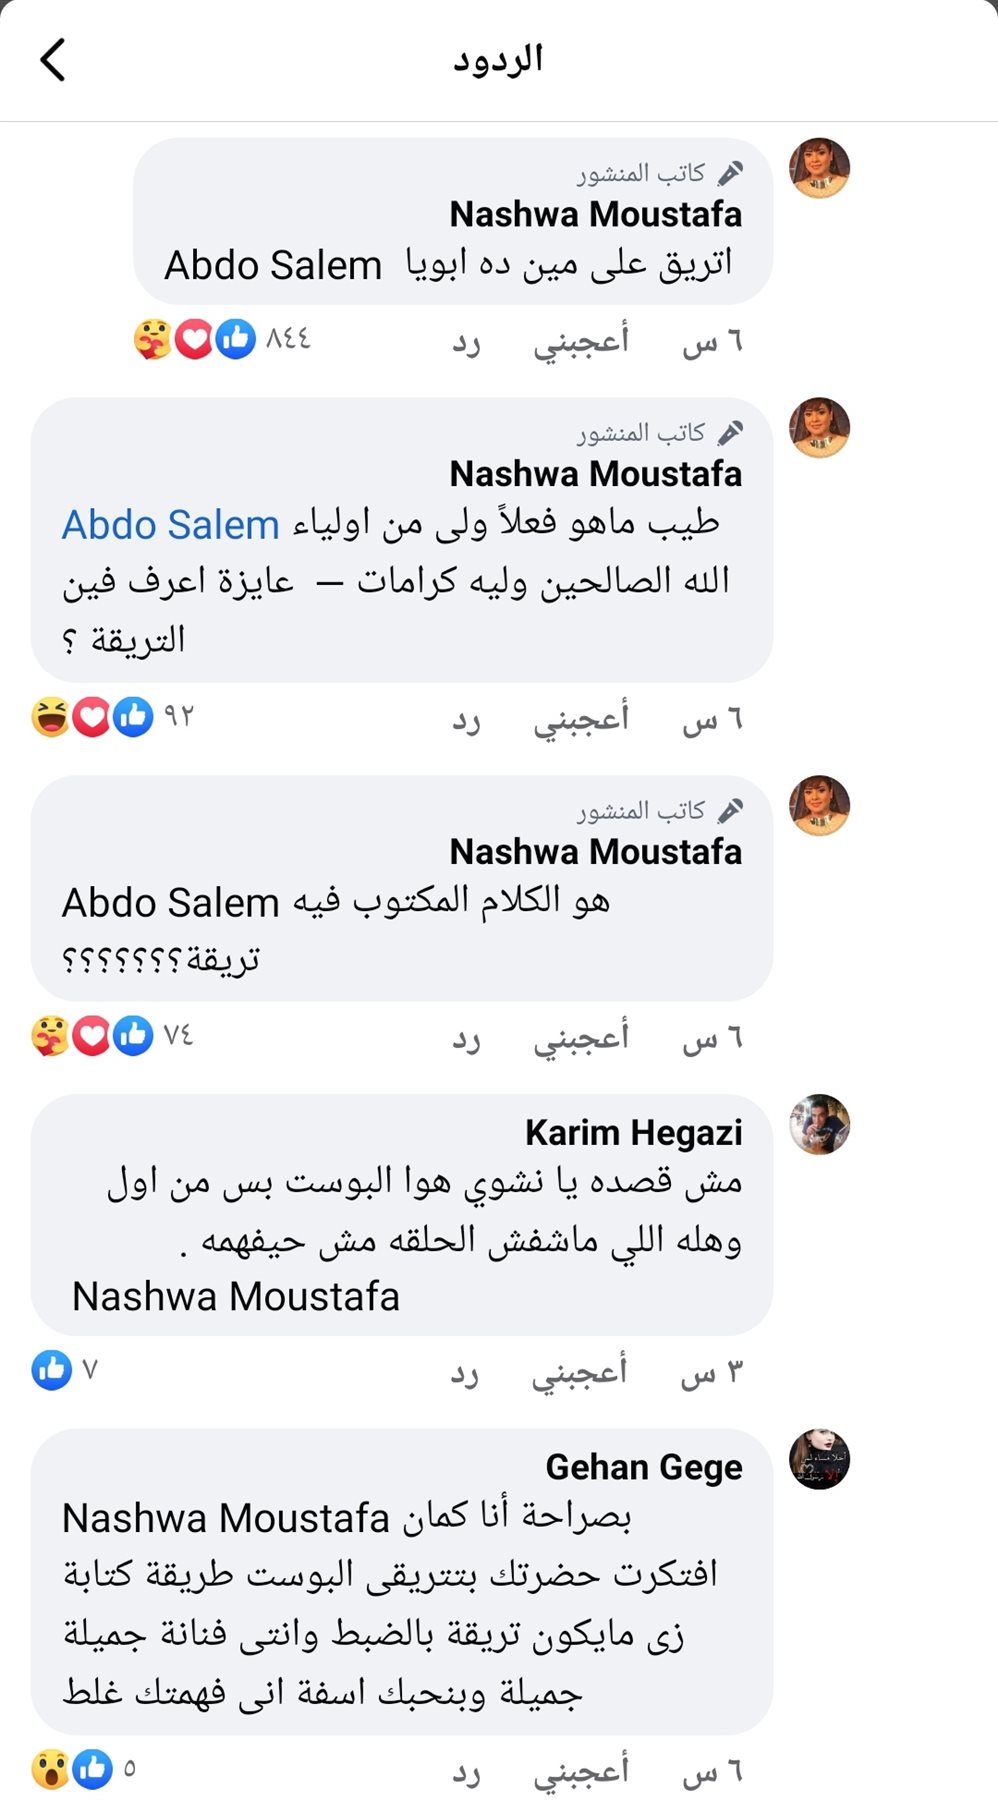Open Nashwa Moustafa's profile picture
This screenshot has height=1800, width=998.
(x=820, y=168)
